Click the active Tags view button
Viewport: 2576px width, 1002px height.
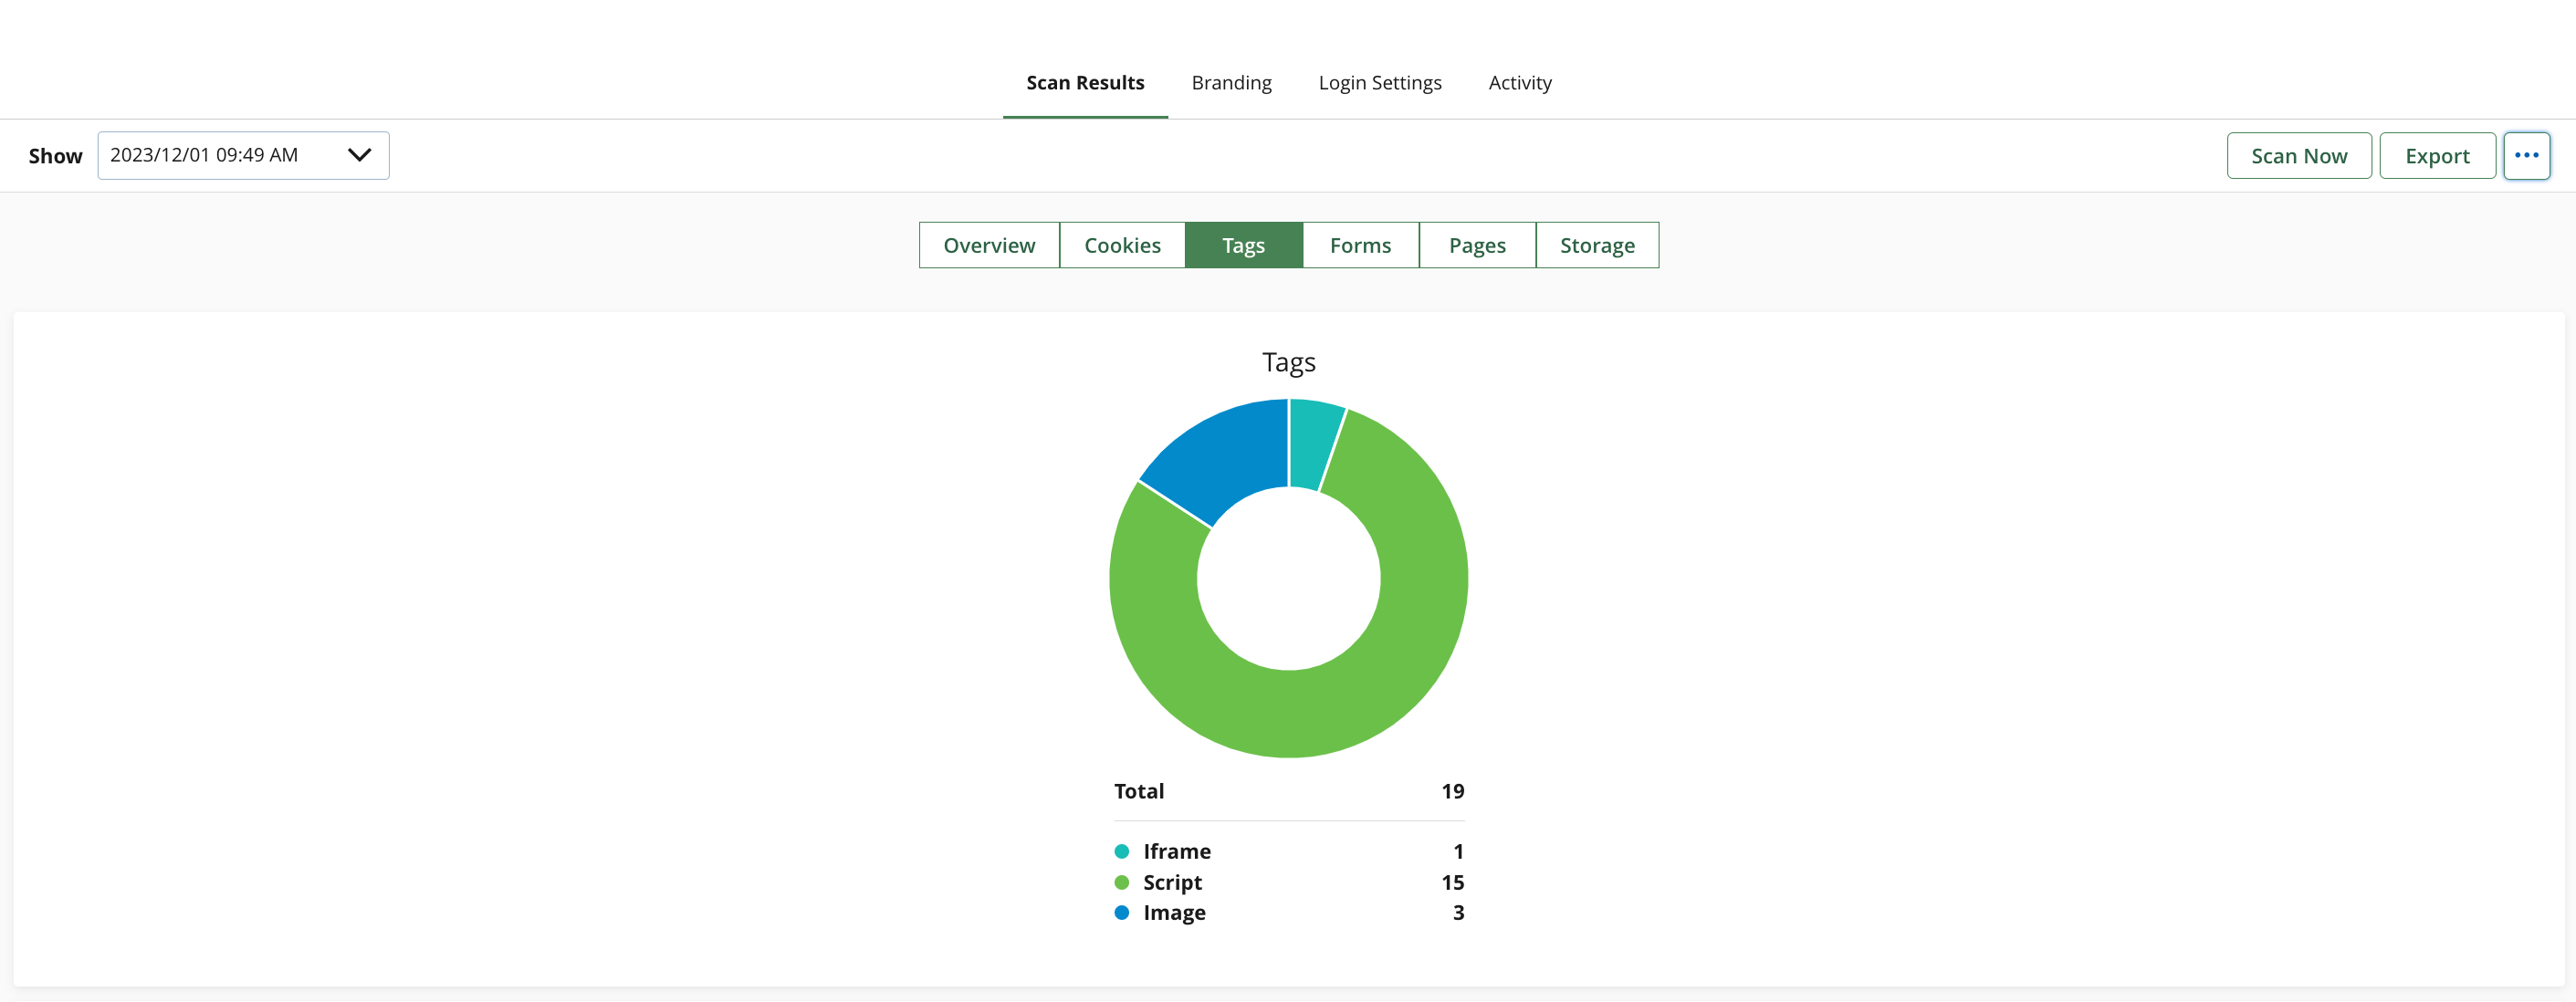pos(1243,245)
